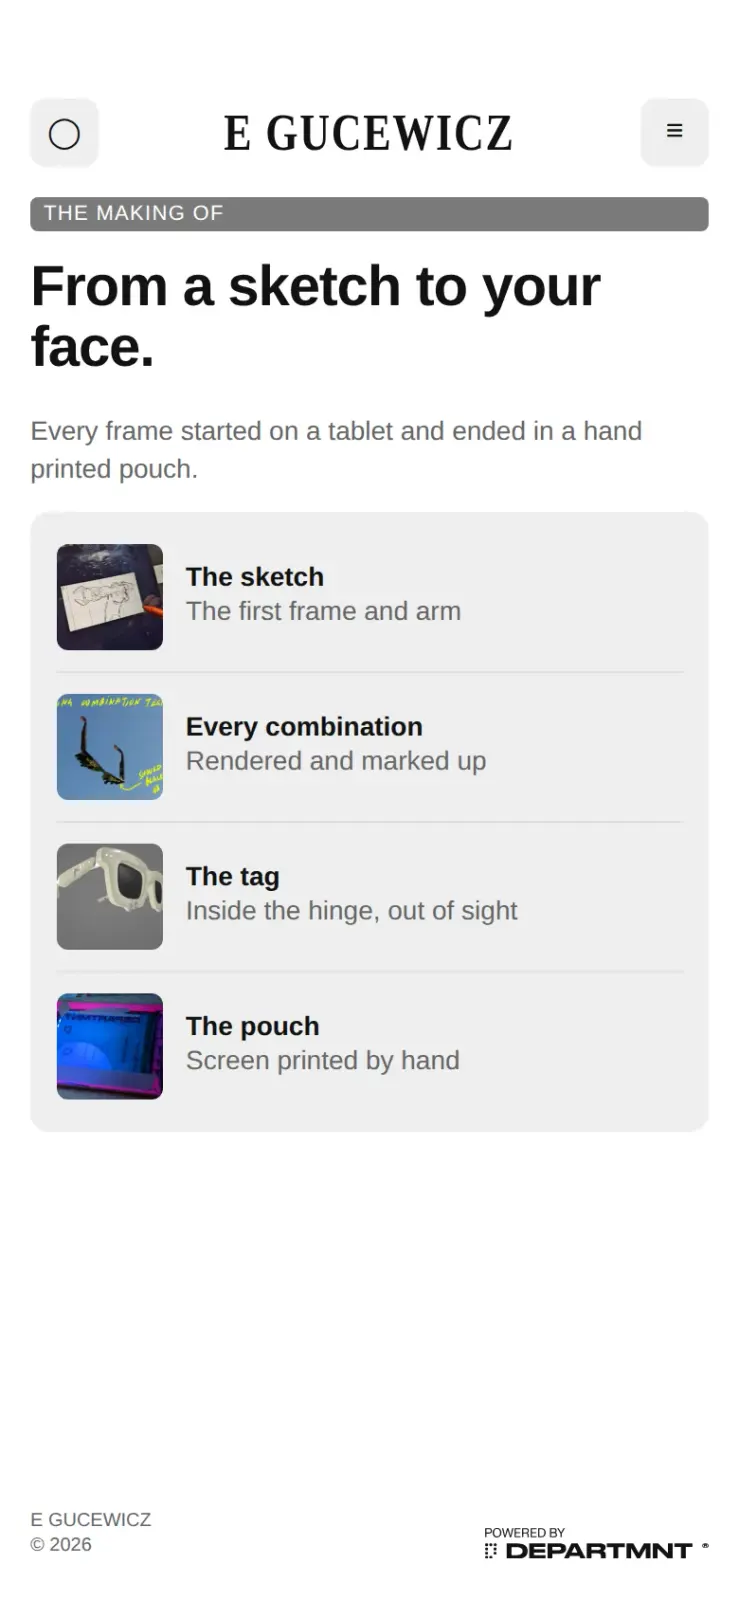Click the footer E GUCEWICZ text
Screen dimensions: 739x1600
point(91,1519)
